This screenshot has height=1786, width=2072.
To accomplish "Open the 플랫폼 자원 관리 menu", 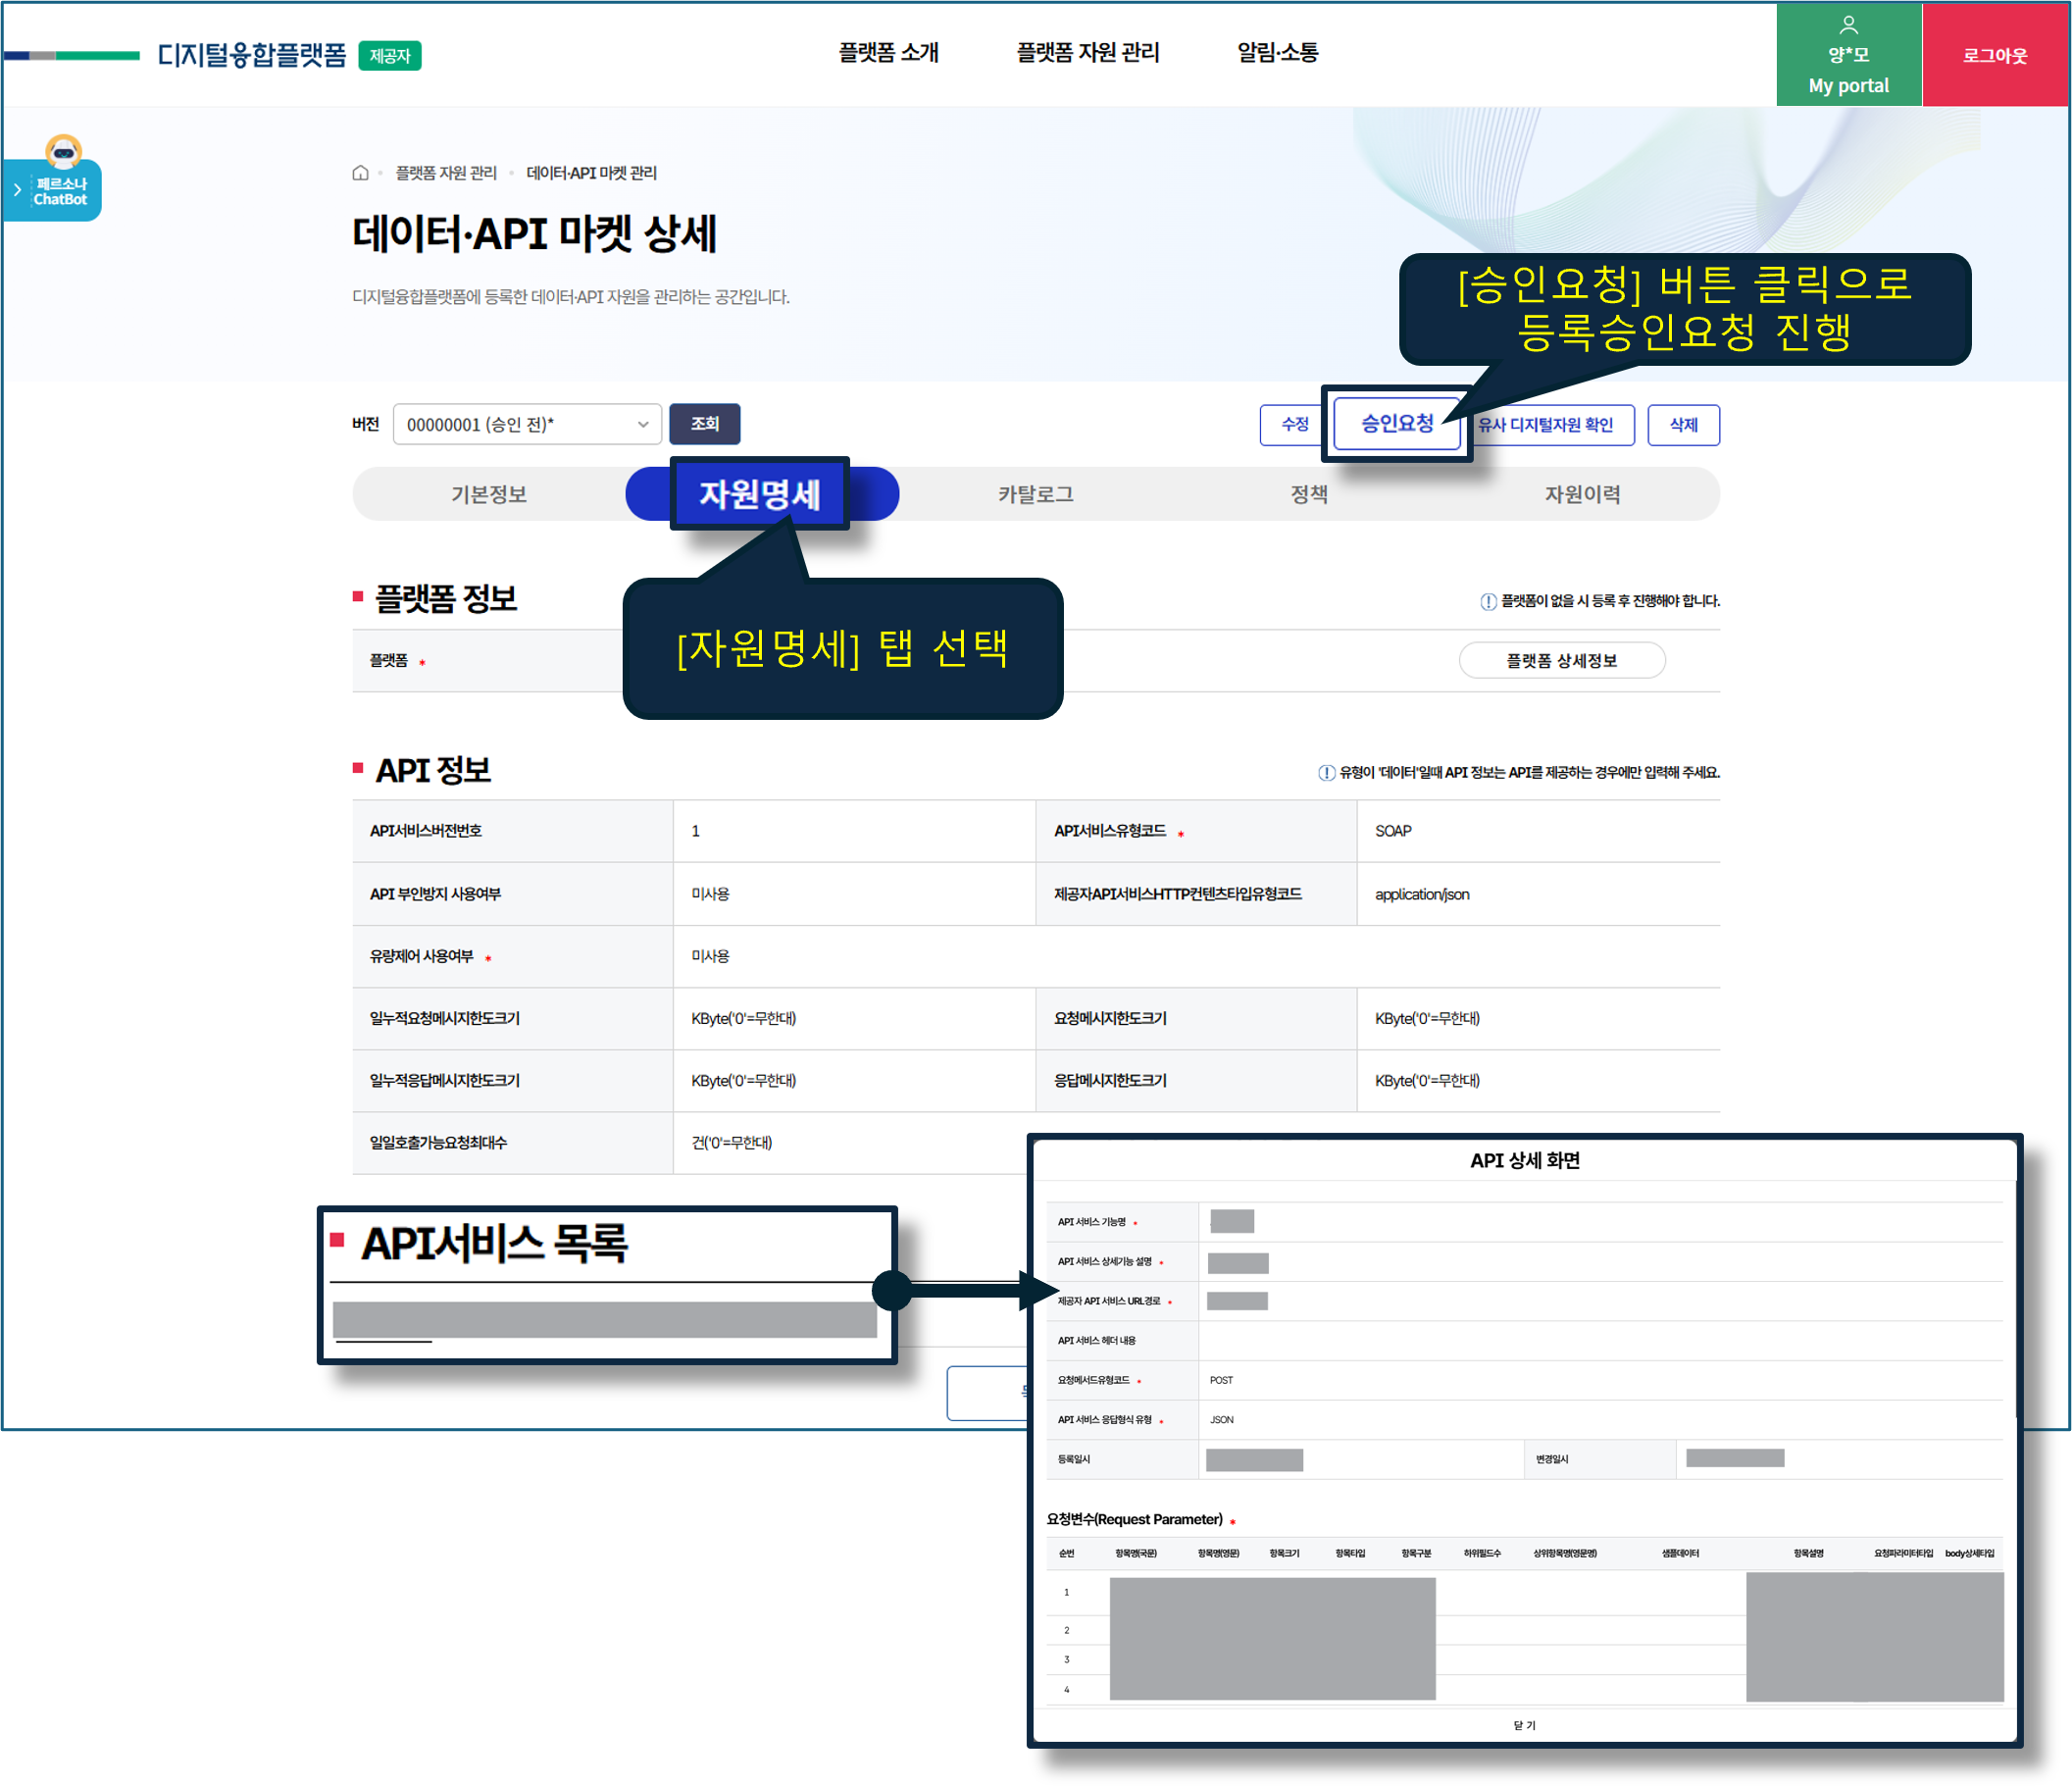I will pos(1088,52).
